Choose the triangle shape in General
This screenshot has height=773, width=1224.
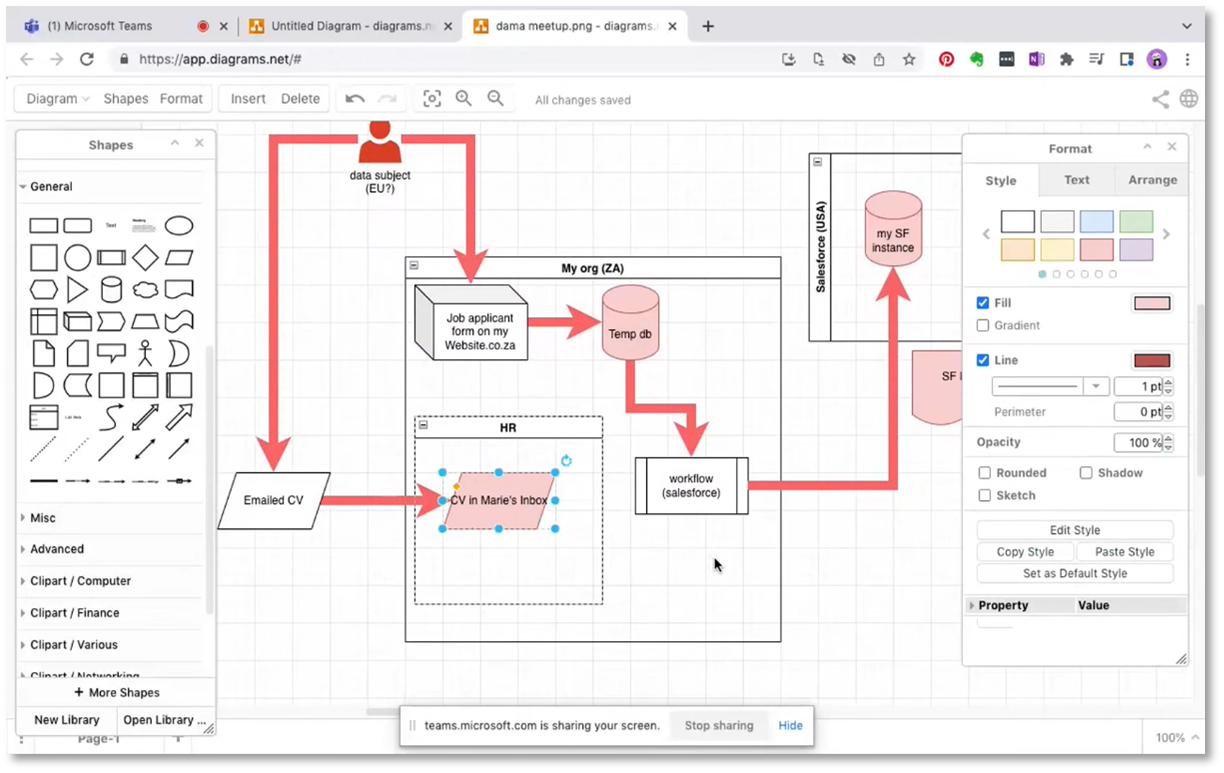point(77,290)
